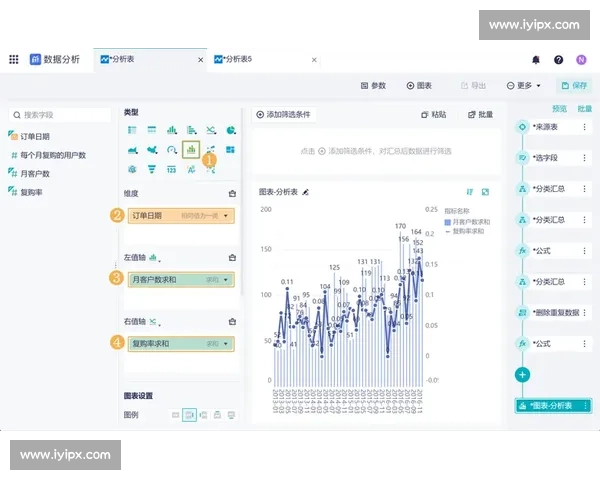This screenshot has height=480, width=600.
Task: Change 左值轴 chart type dropdown
Action: tap(154, 258)
